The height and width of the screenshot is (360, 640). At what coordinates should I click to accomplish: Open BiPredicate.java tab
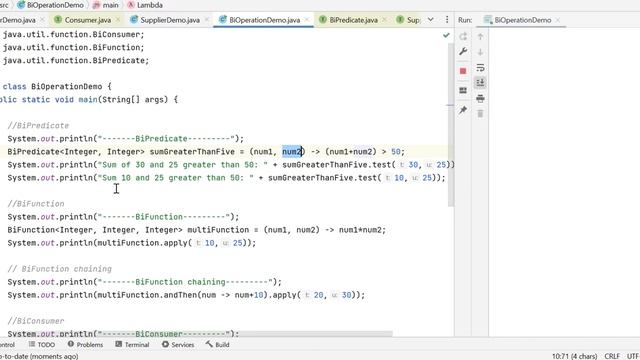(x=353, y=20)
